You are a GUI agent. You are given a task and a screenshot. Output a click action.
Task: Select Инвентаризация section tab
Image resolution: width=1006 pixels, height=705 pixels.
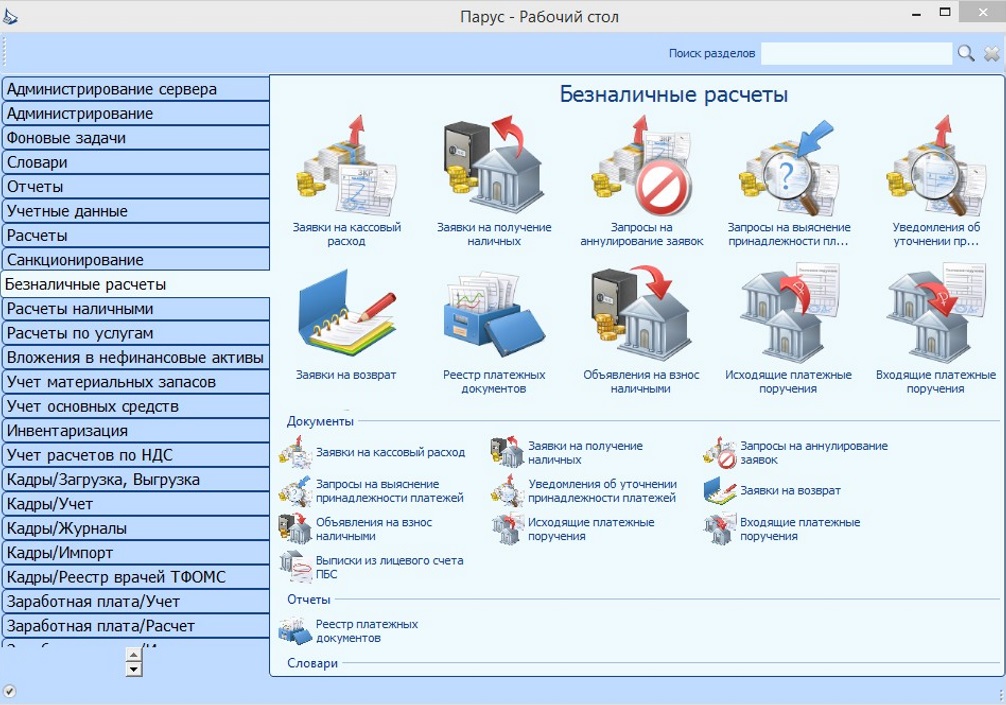pos(135,430)
